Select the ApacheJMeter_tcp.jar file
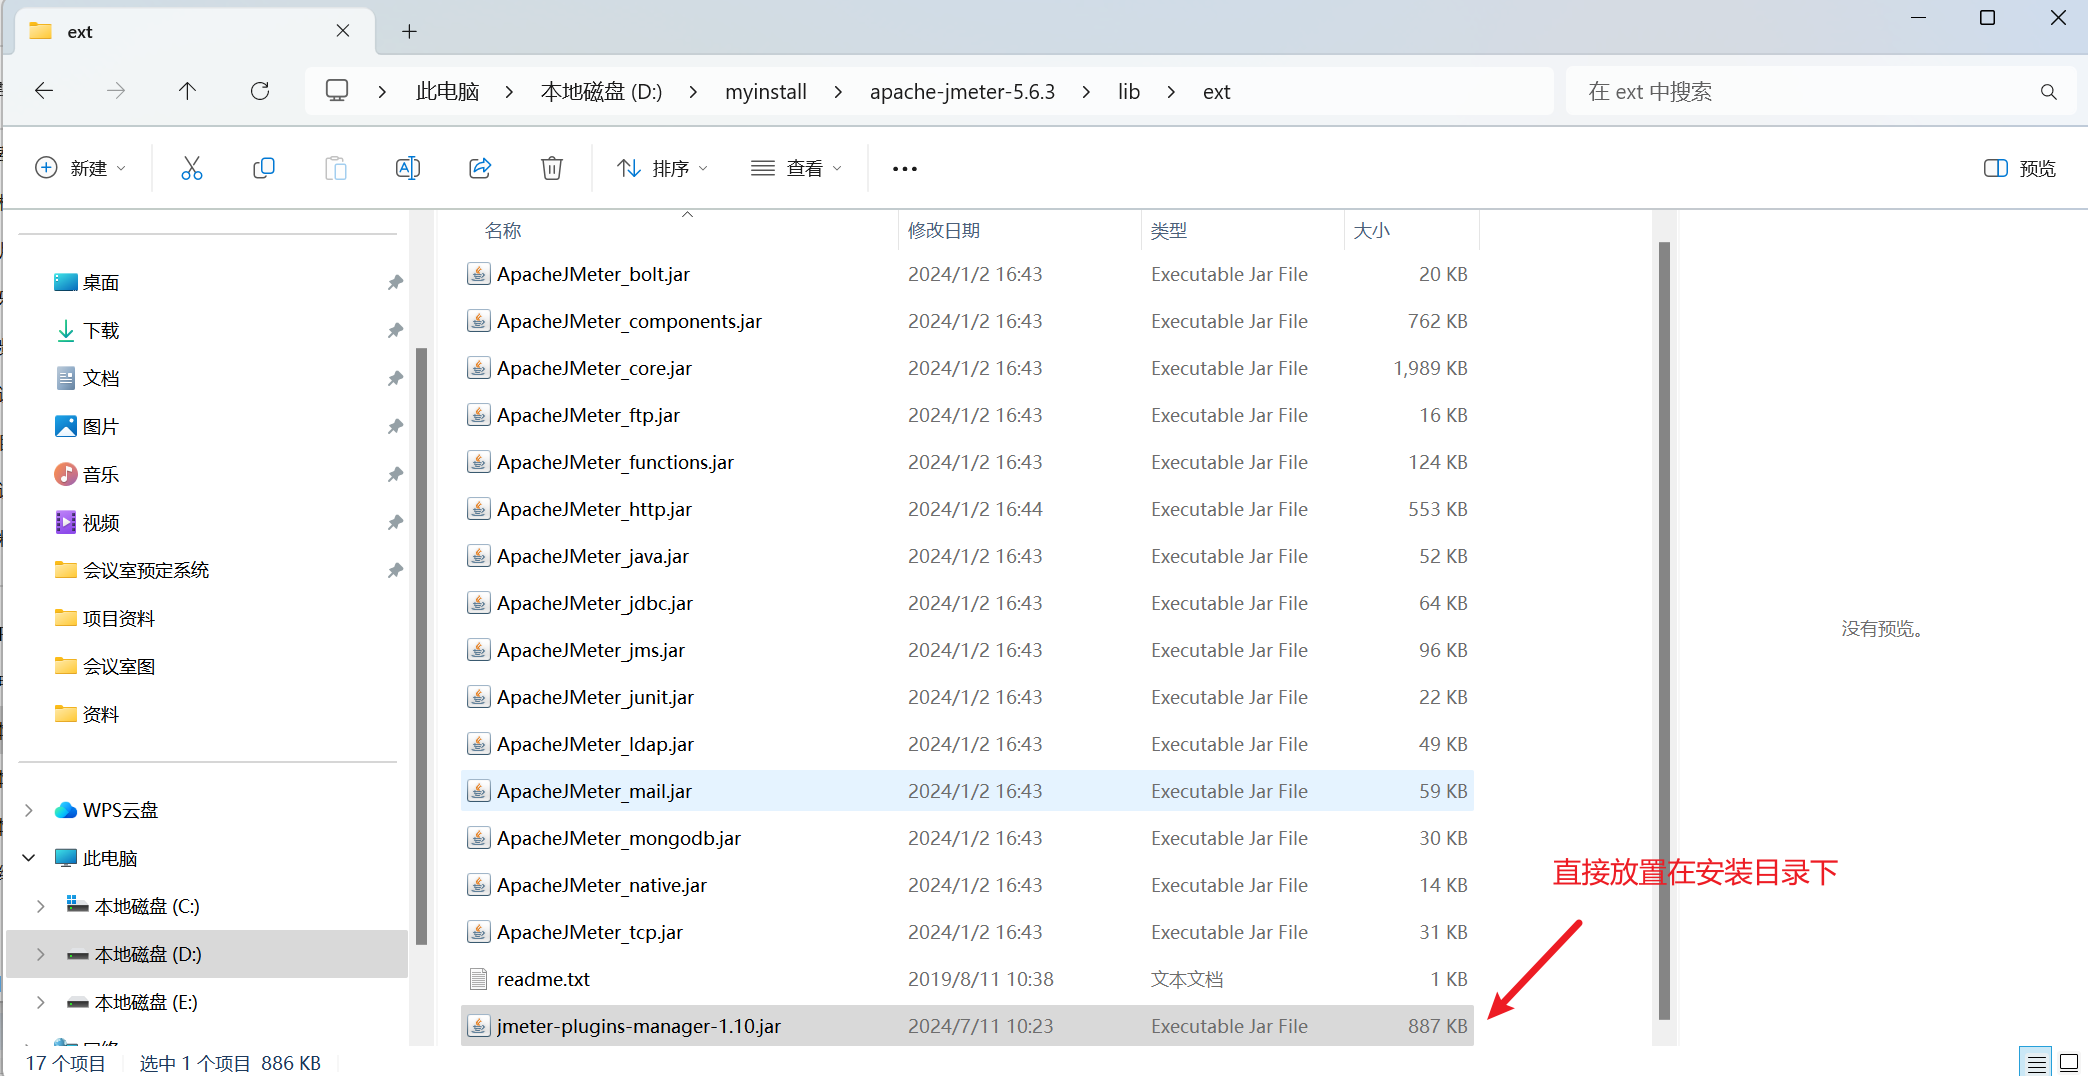This screenshot has width=2088, height=1076. coord(967,932)
